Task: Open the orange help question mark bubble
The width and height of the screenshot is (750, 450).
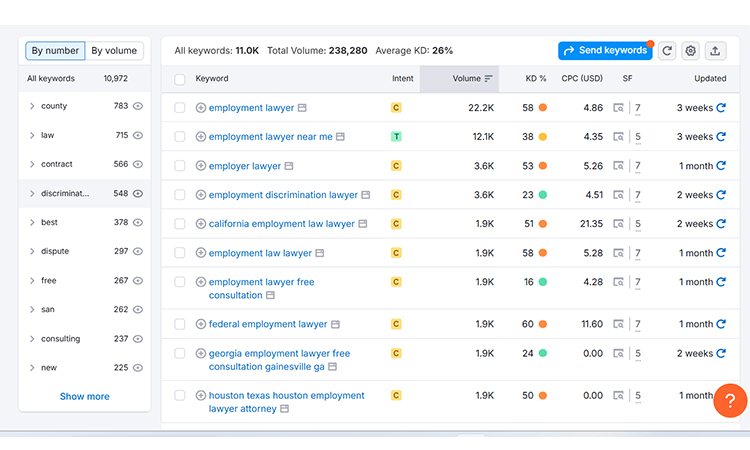Action: [730, 401]
